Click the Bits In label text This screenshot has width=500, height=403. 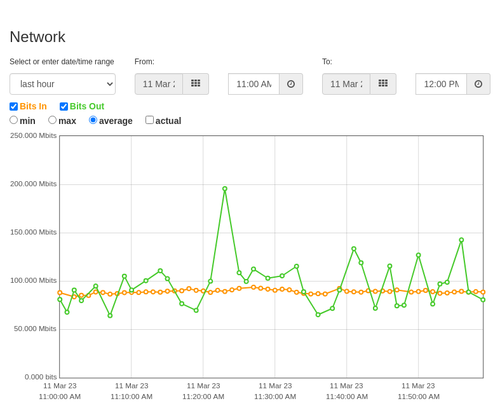pyautogui.click(x=33, y=106)
